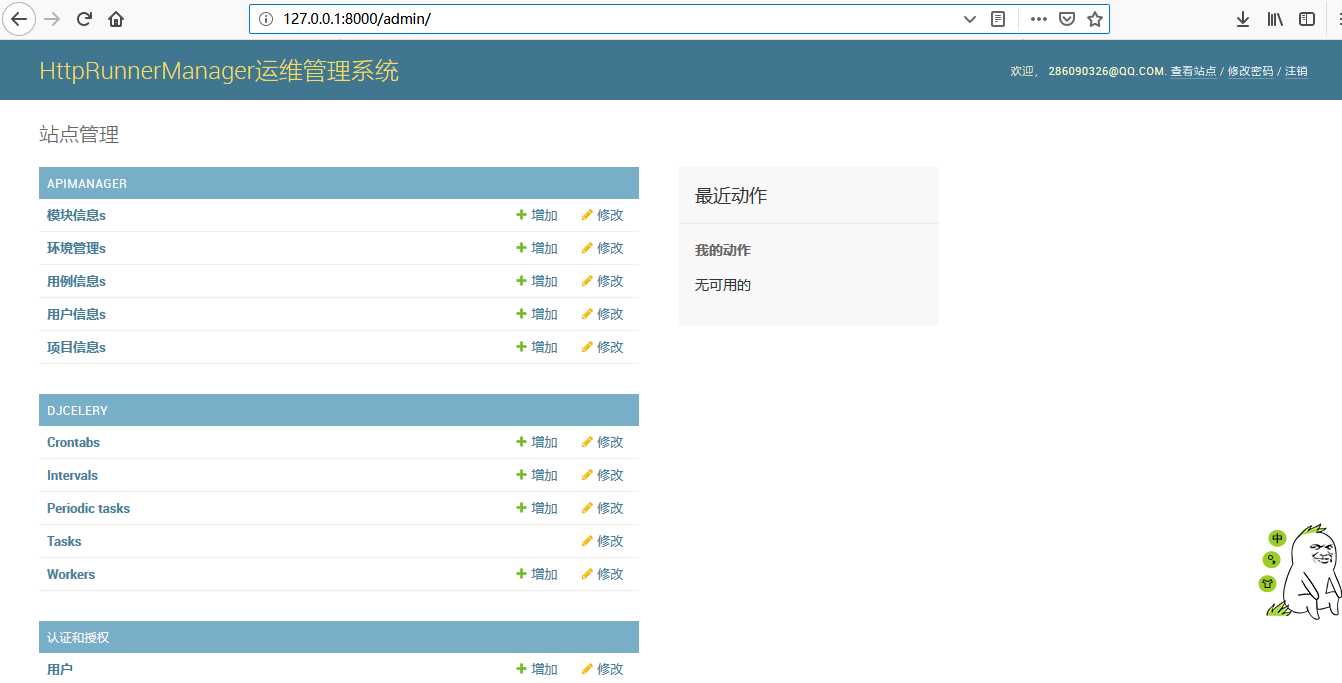Viewport: 1342px width, 683px height.
Task: Open the Intervals model link
Action: click(72, 475)
